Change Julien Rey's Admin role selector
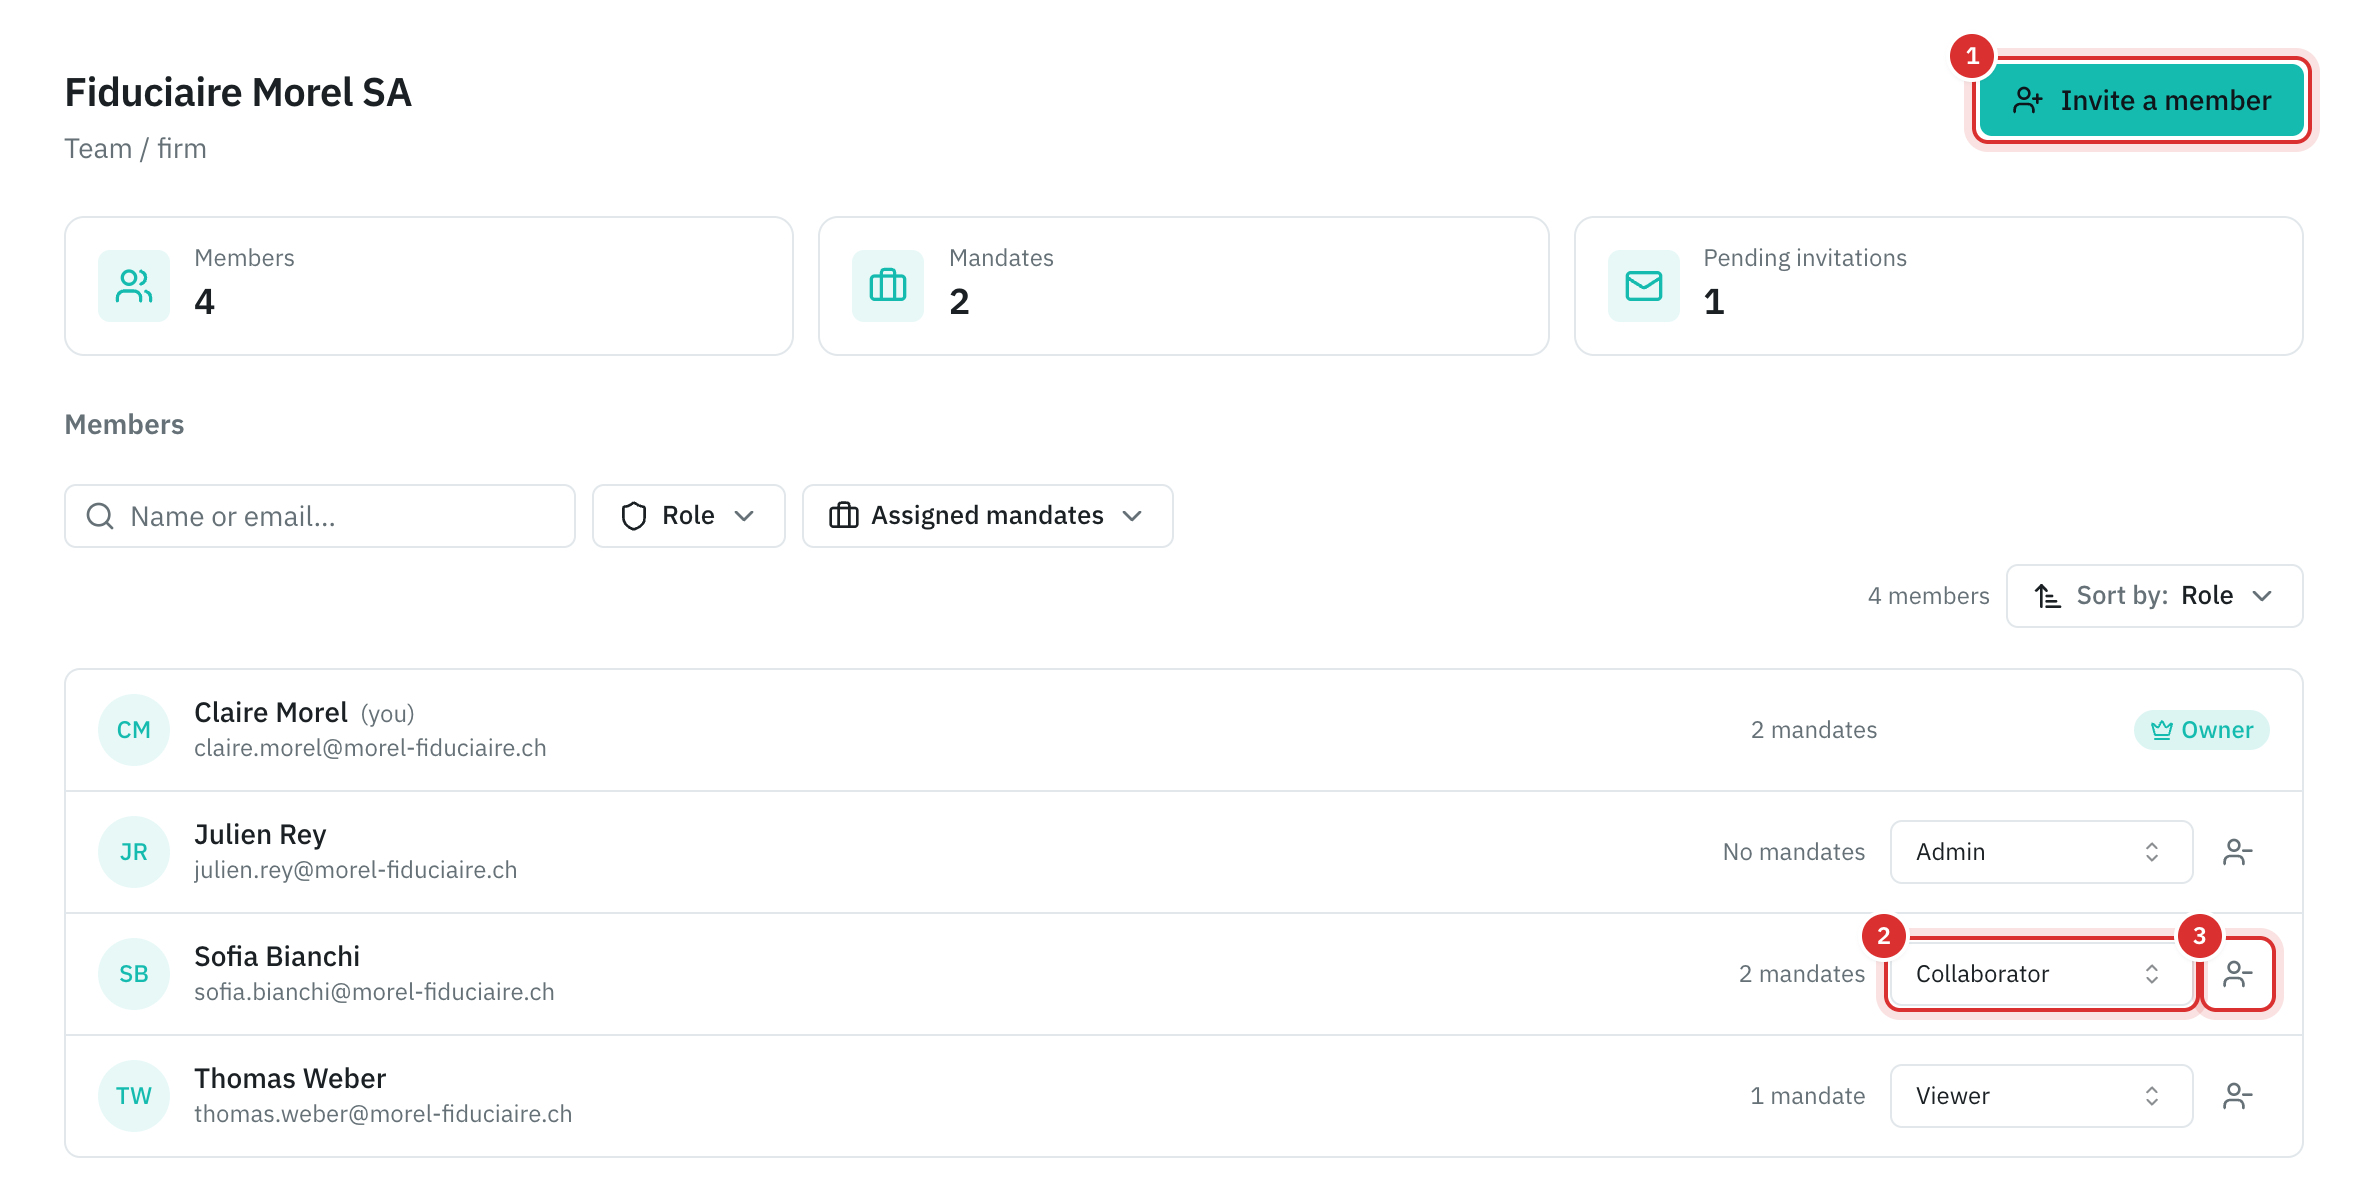 pos(2041,852)
